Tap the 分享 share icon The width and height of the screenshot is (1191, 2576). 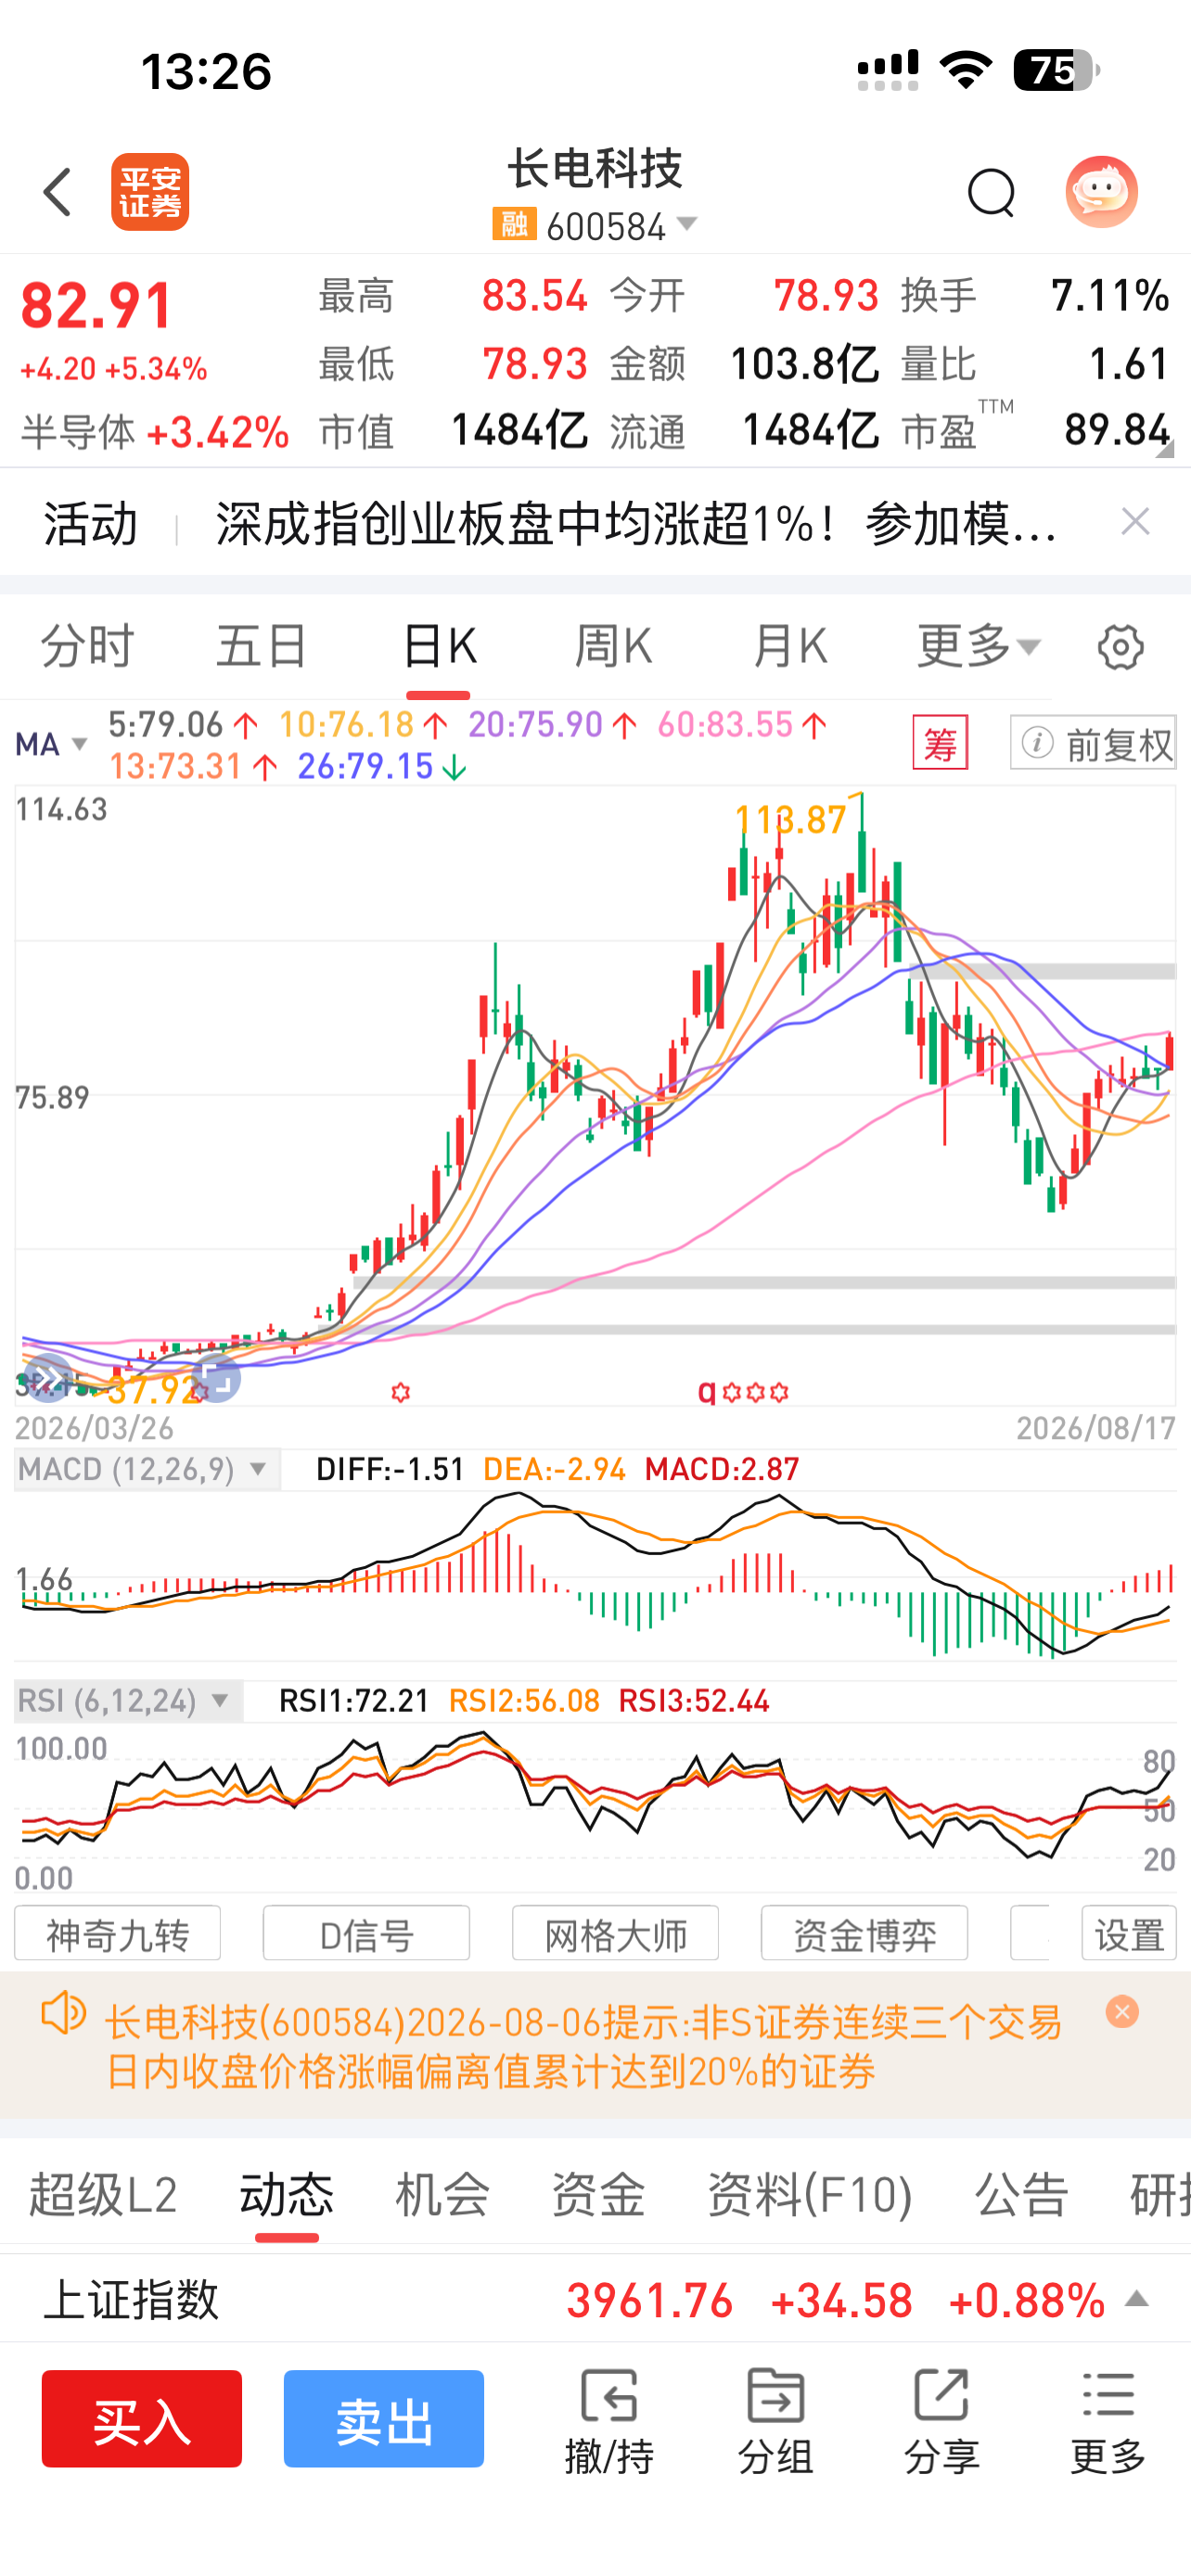point(941,2420)
